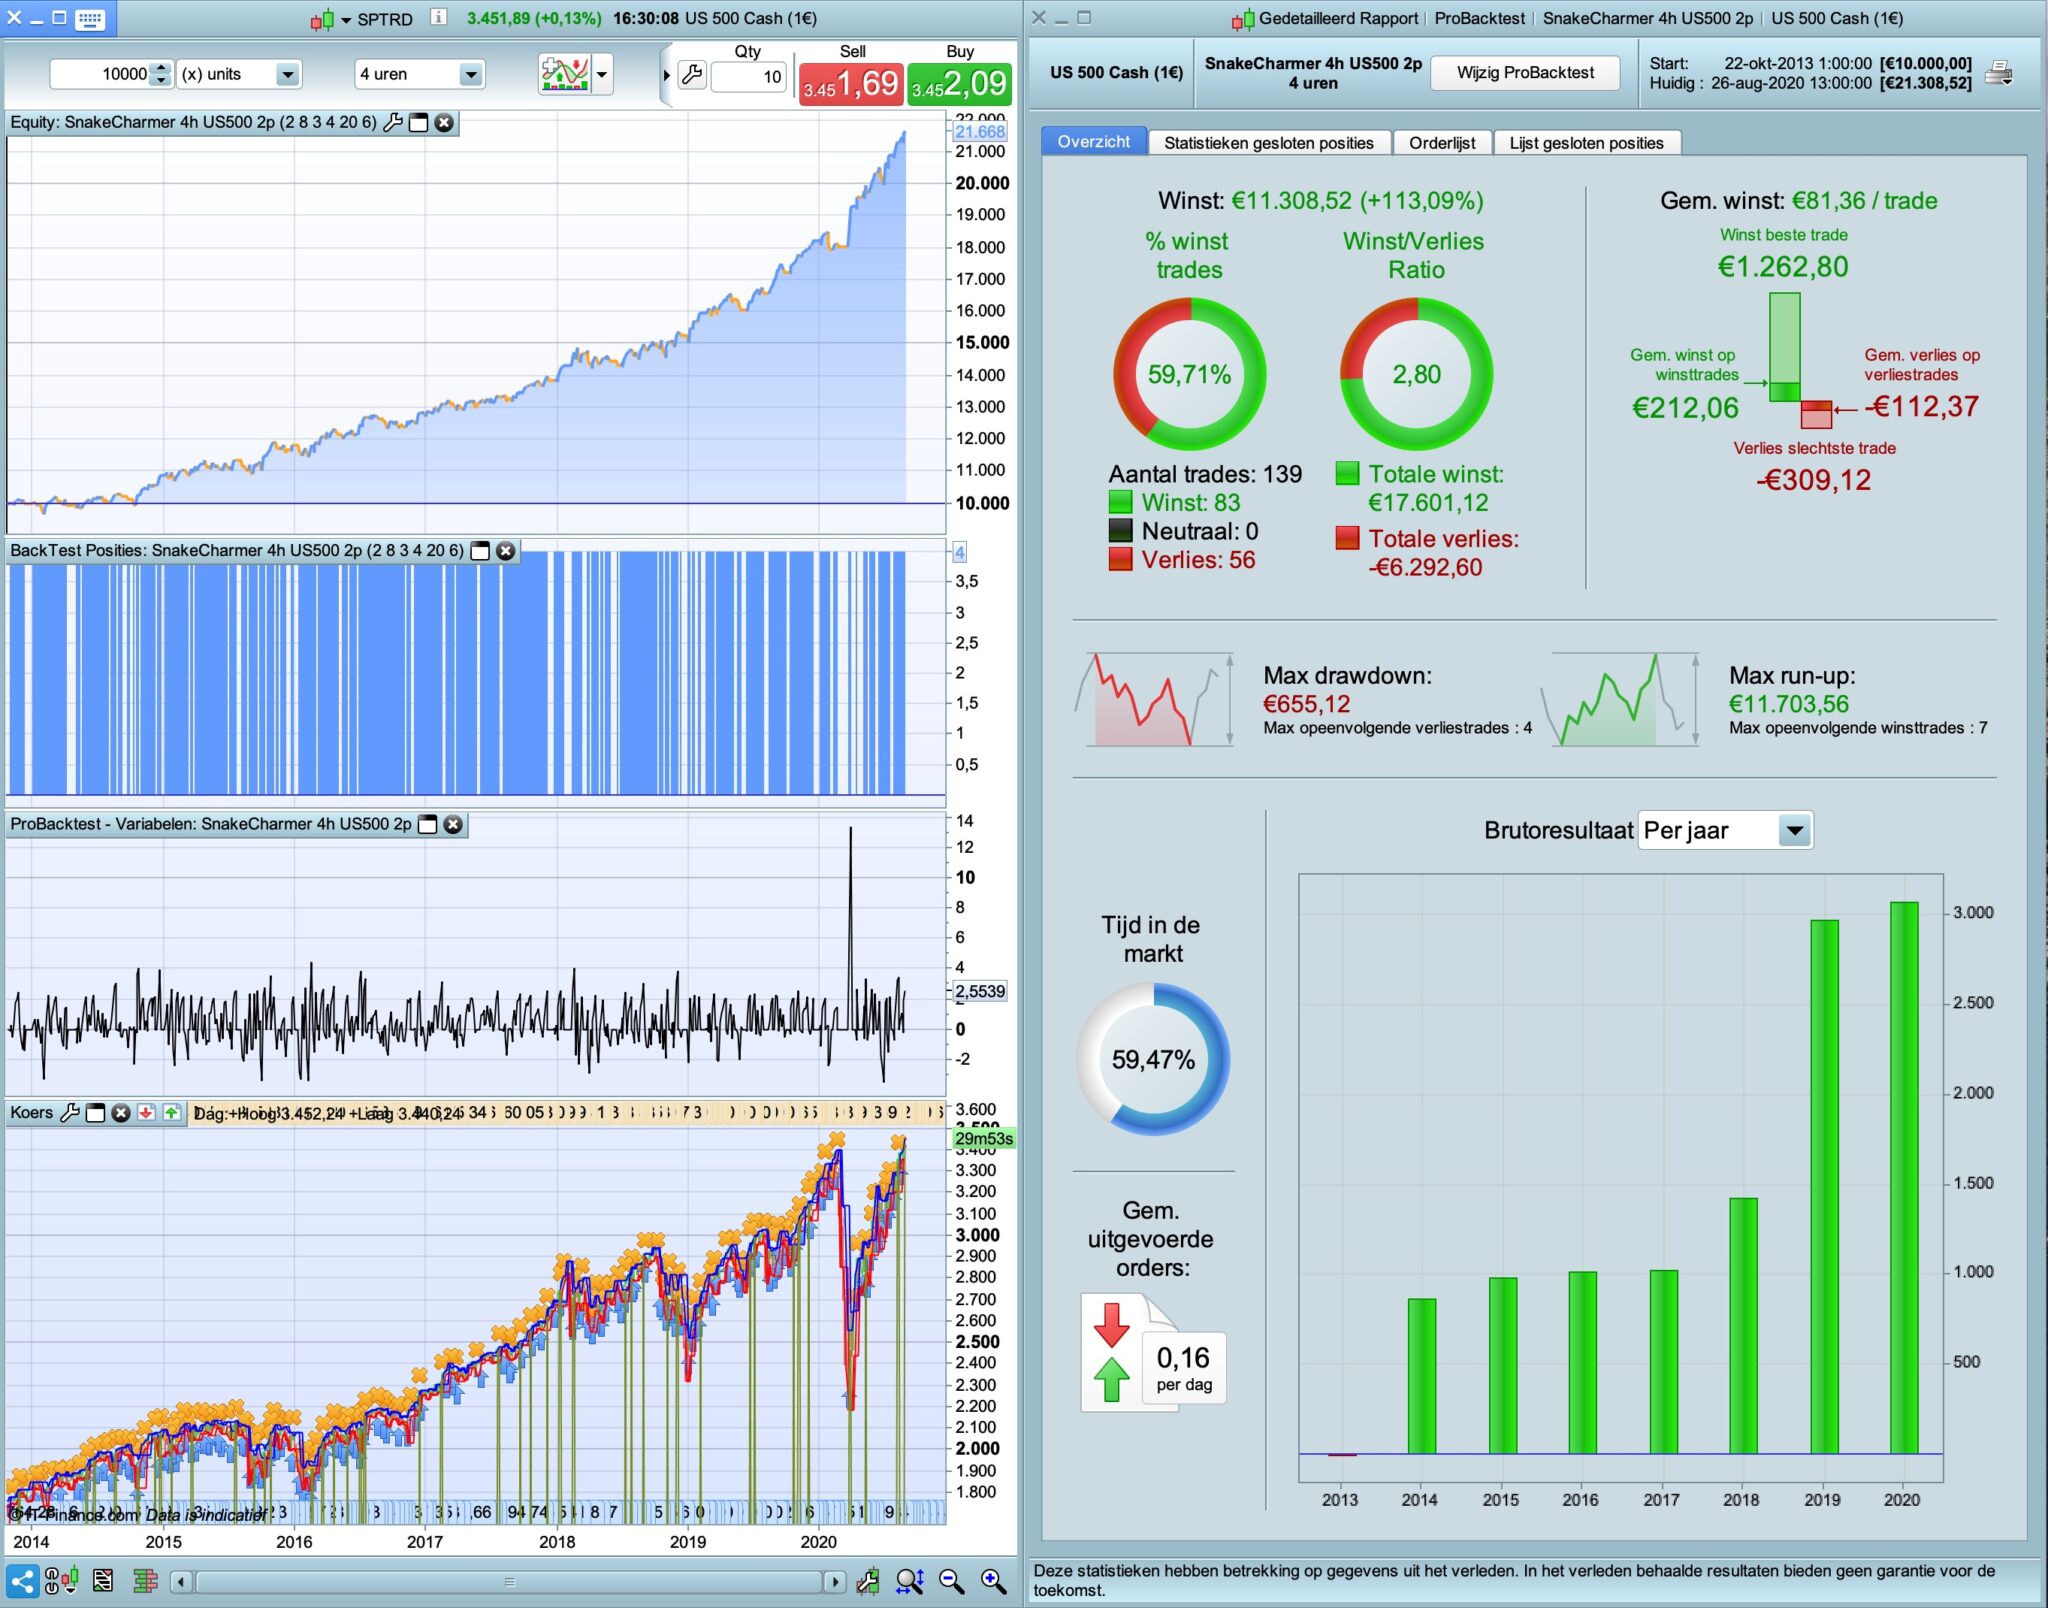Remove the BackTest Posities panel
The image size is (2048, 1608).
point(506,551)
